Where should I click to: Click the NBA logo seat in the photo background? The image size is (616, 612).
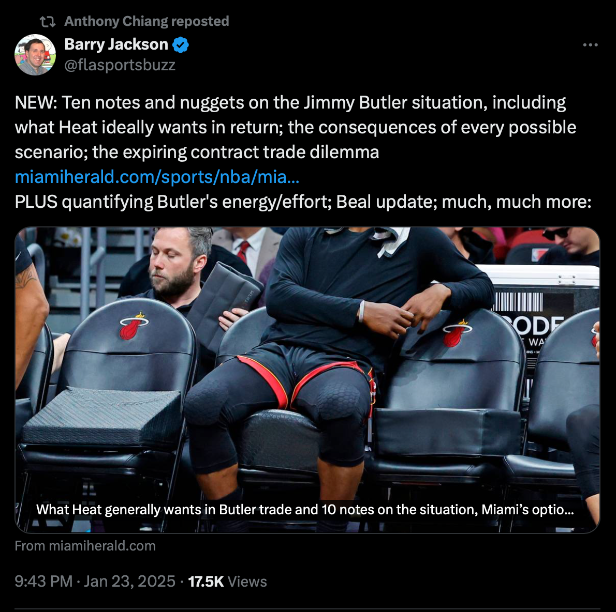tap(537, 254)
